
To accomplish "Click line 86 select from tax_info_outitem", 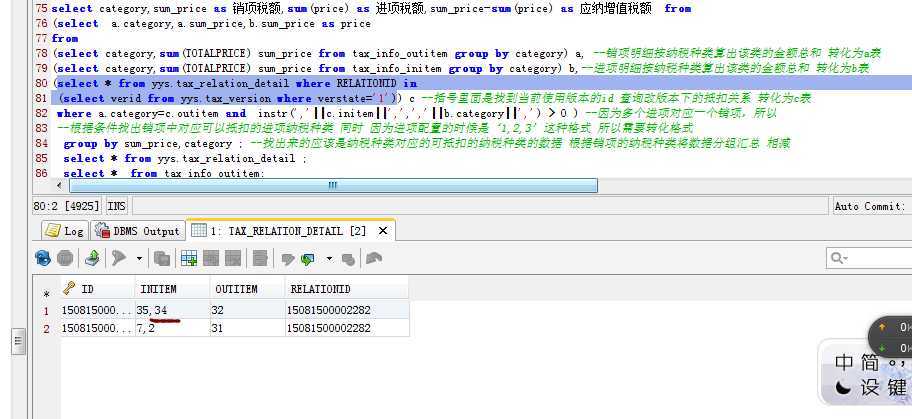I will pyautogui.click(x=164, y=173).
